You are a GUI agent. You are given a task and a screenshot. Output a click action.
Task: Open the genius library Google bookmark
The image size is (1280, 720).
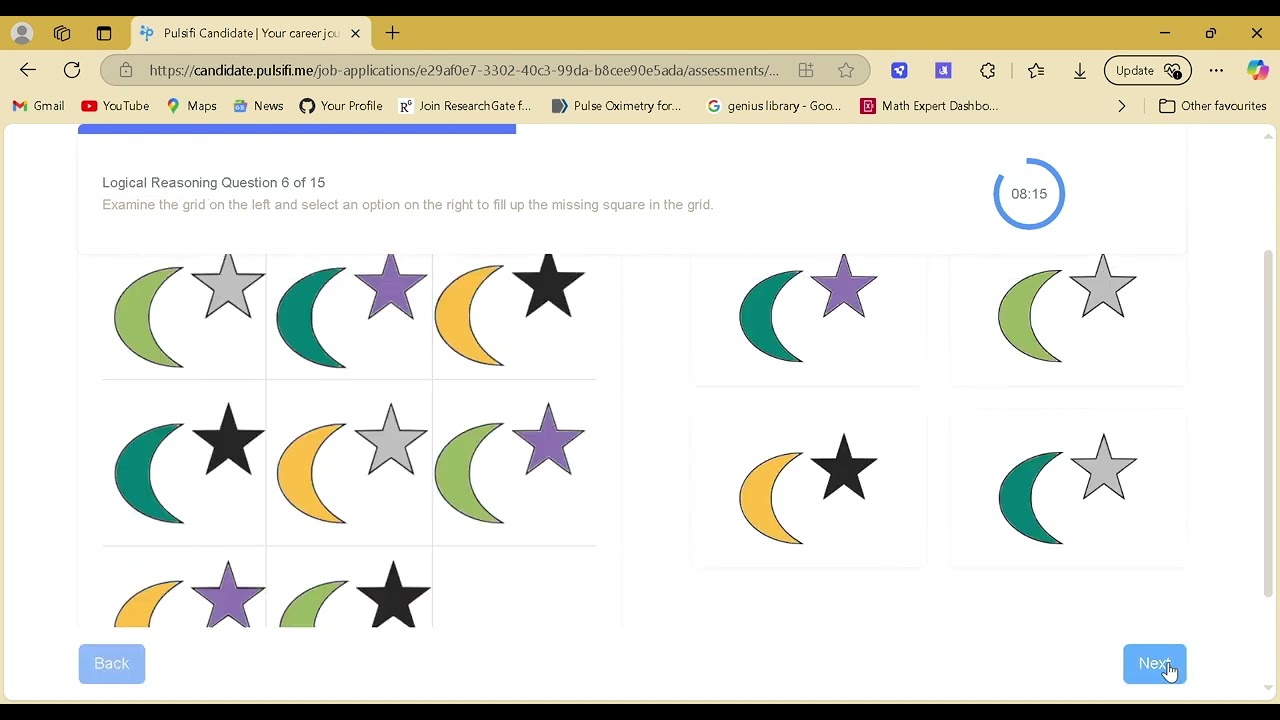pos(774,106)
